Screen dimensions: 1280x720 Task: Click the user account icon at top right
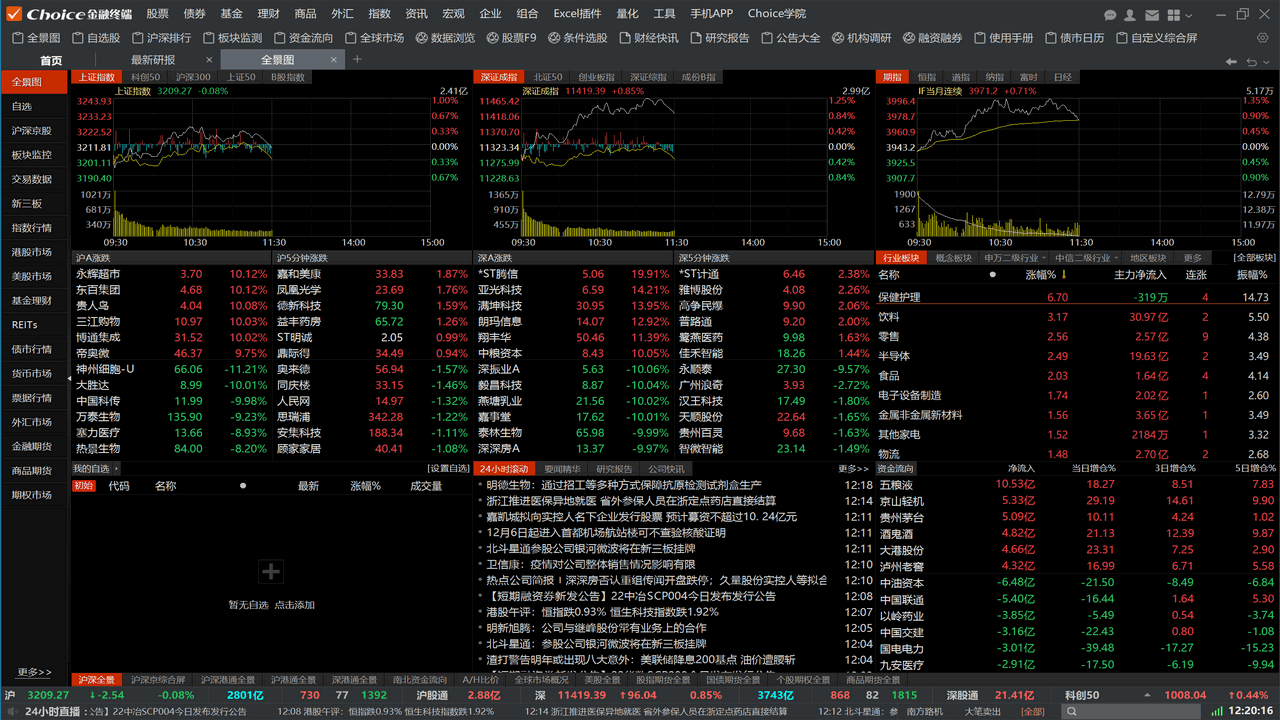coord(1130,13)
